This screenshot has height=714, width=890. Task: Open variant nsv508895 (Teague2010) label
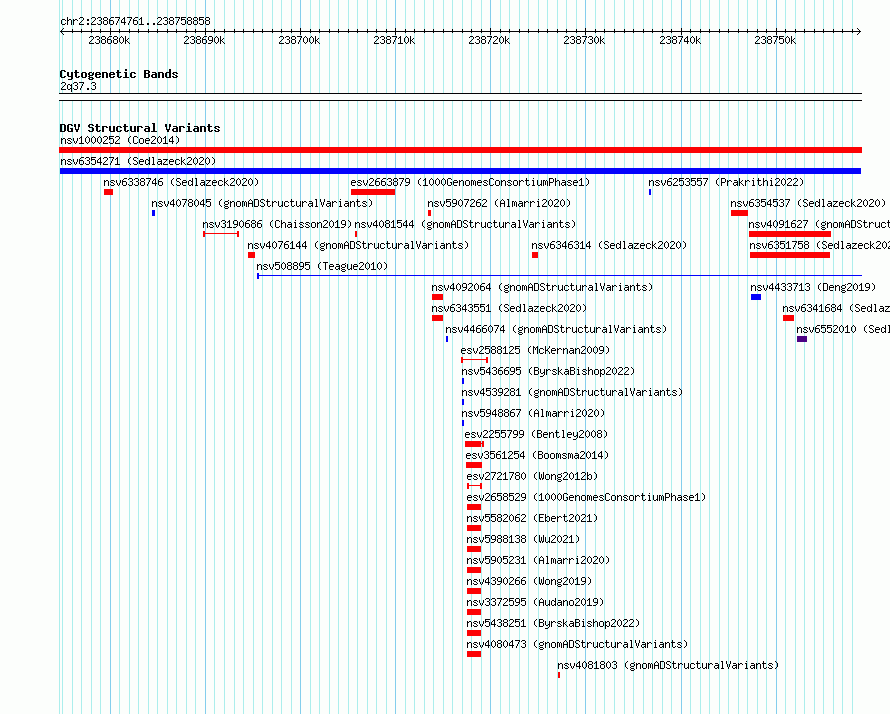(x=322, y=266)
